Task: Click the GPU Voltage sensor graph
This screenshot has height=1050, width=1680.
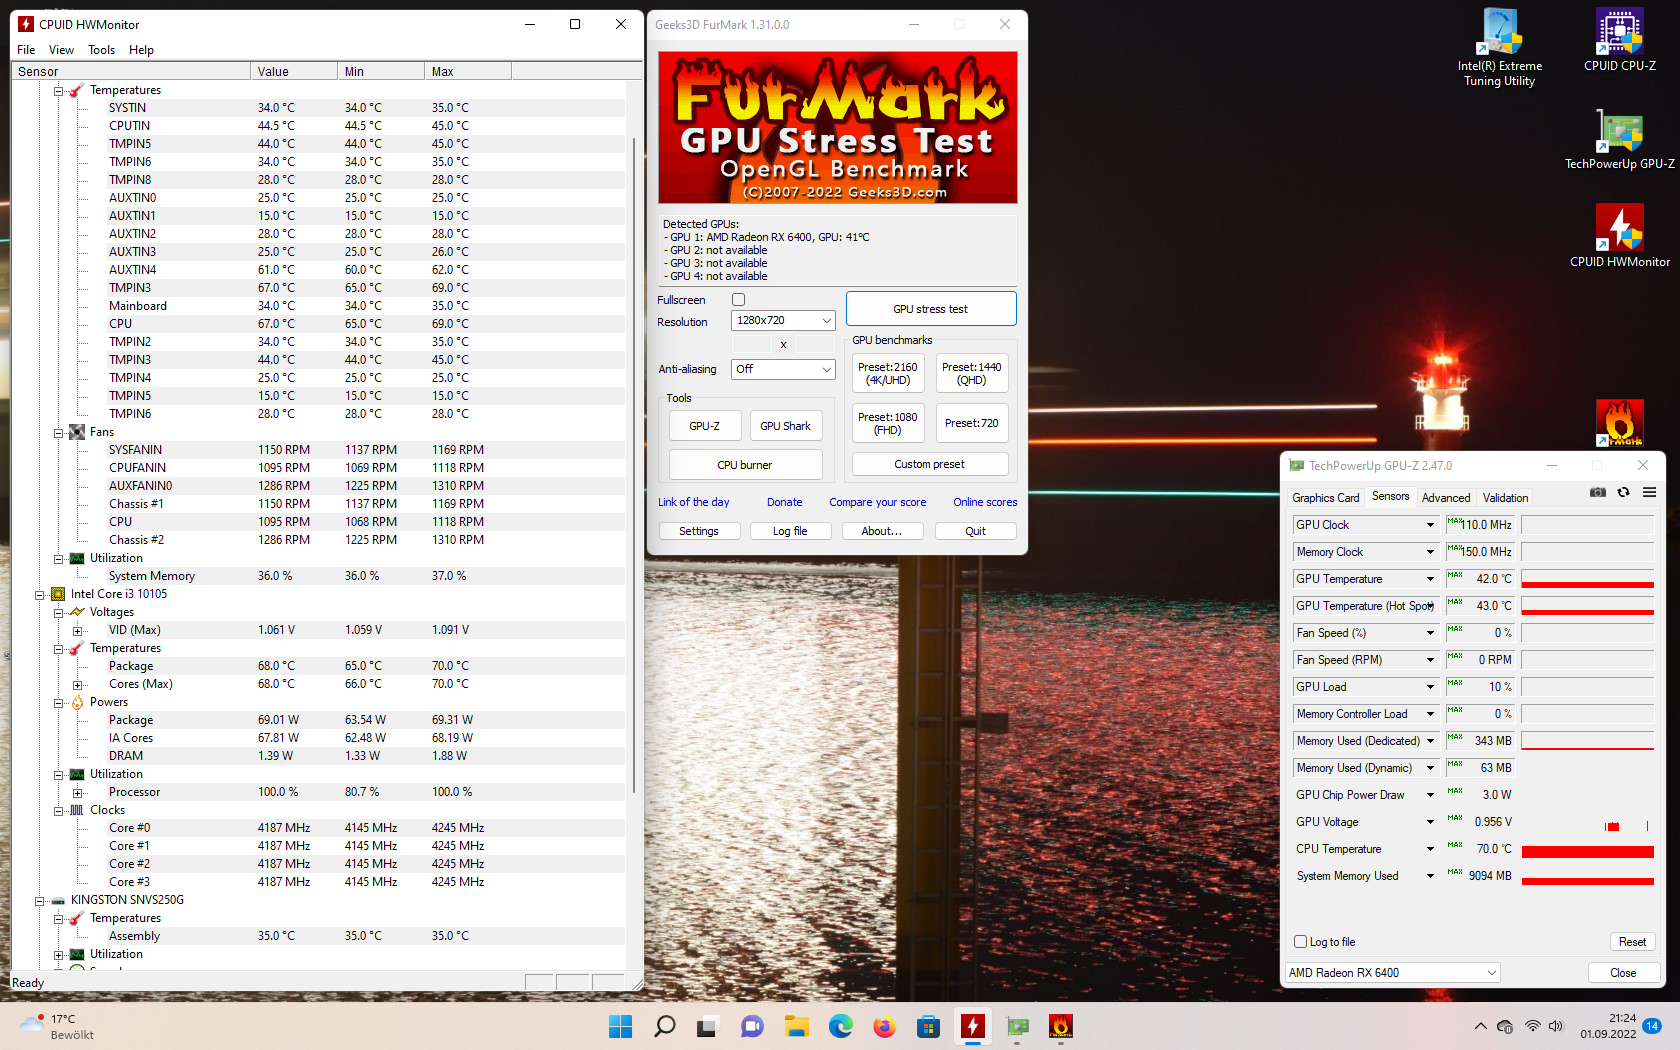Action: [x=1588, y=822]
